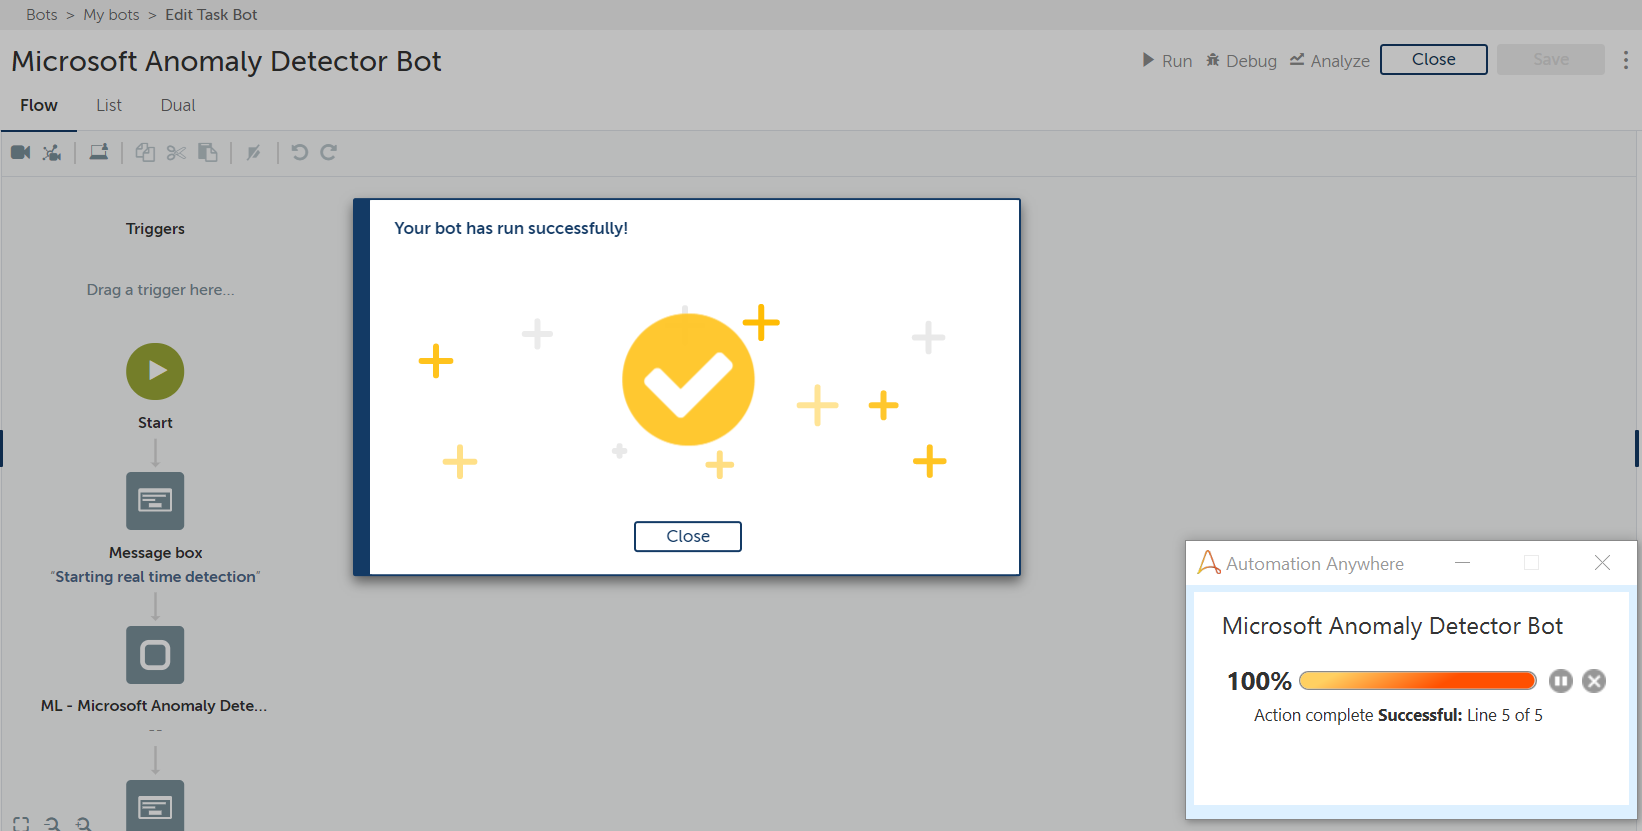
Task: Click the Undo arrow in toolbar
Action: [x=299, y=152]
